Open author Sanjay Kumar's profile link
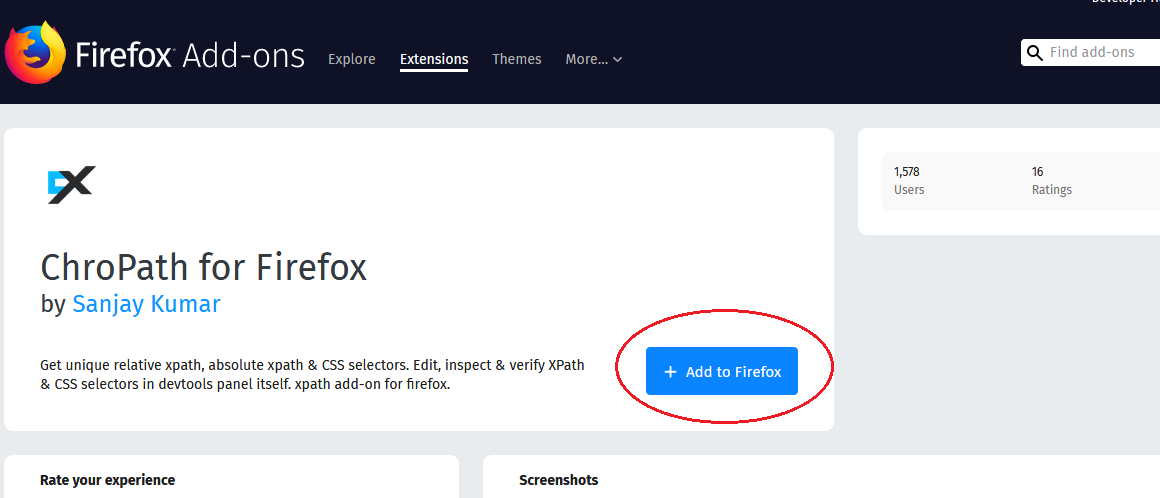 (x=146, y=304)
